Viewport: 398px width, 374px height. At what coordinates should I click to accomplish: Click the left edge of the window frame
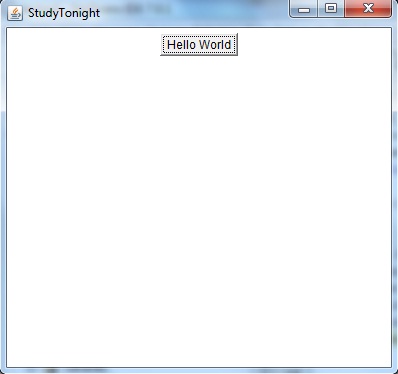[x=3, y=200]
